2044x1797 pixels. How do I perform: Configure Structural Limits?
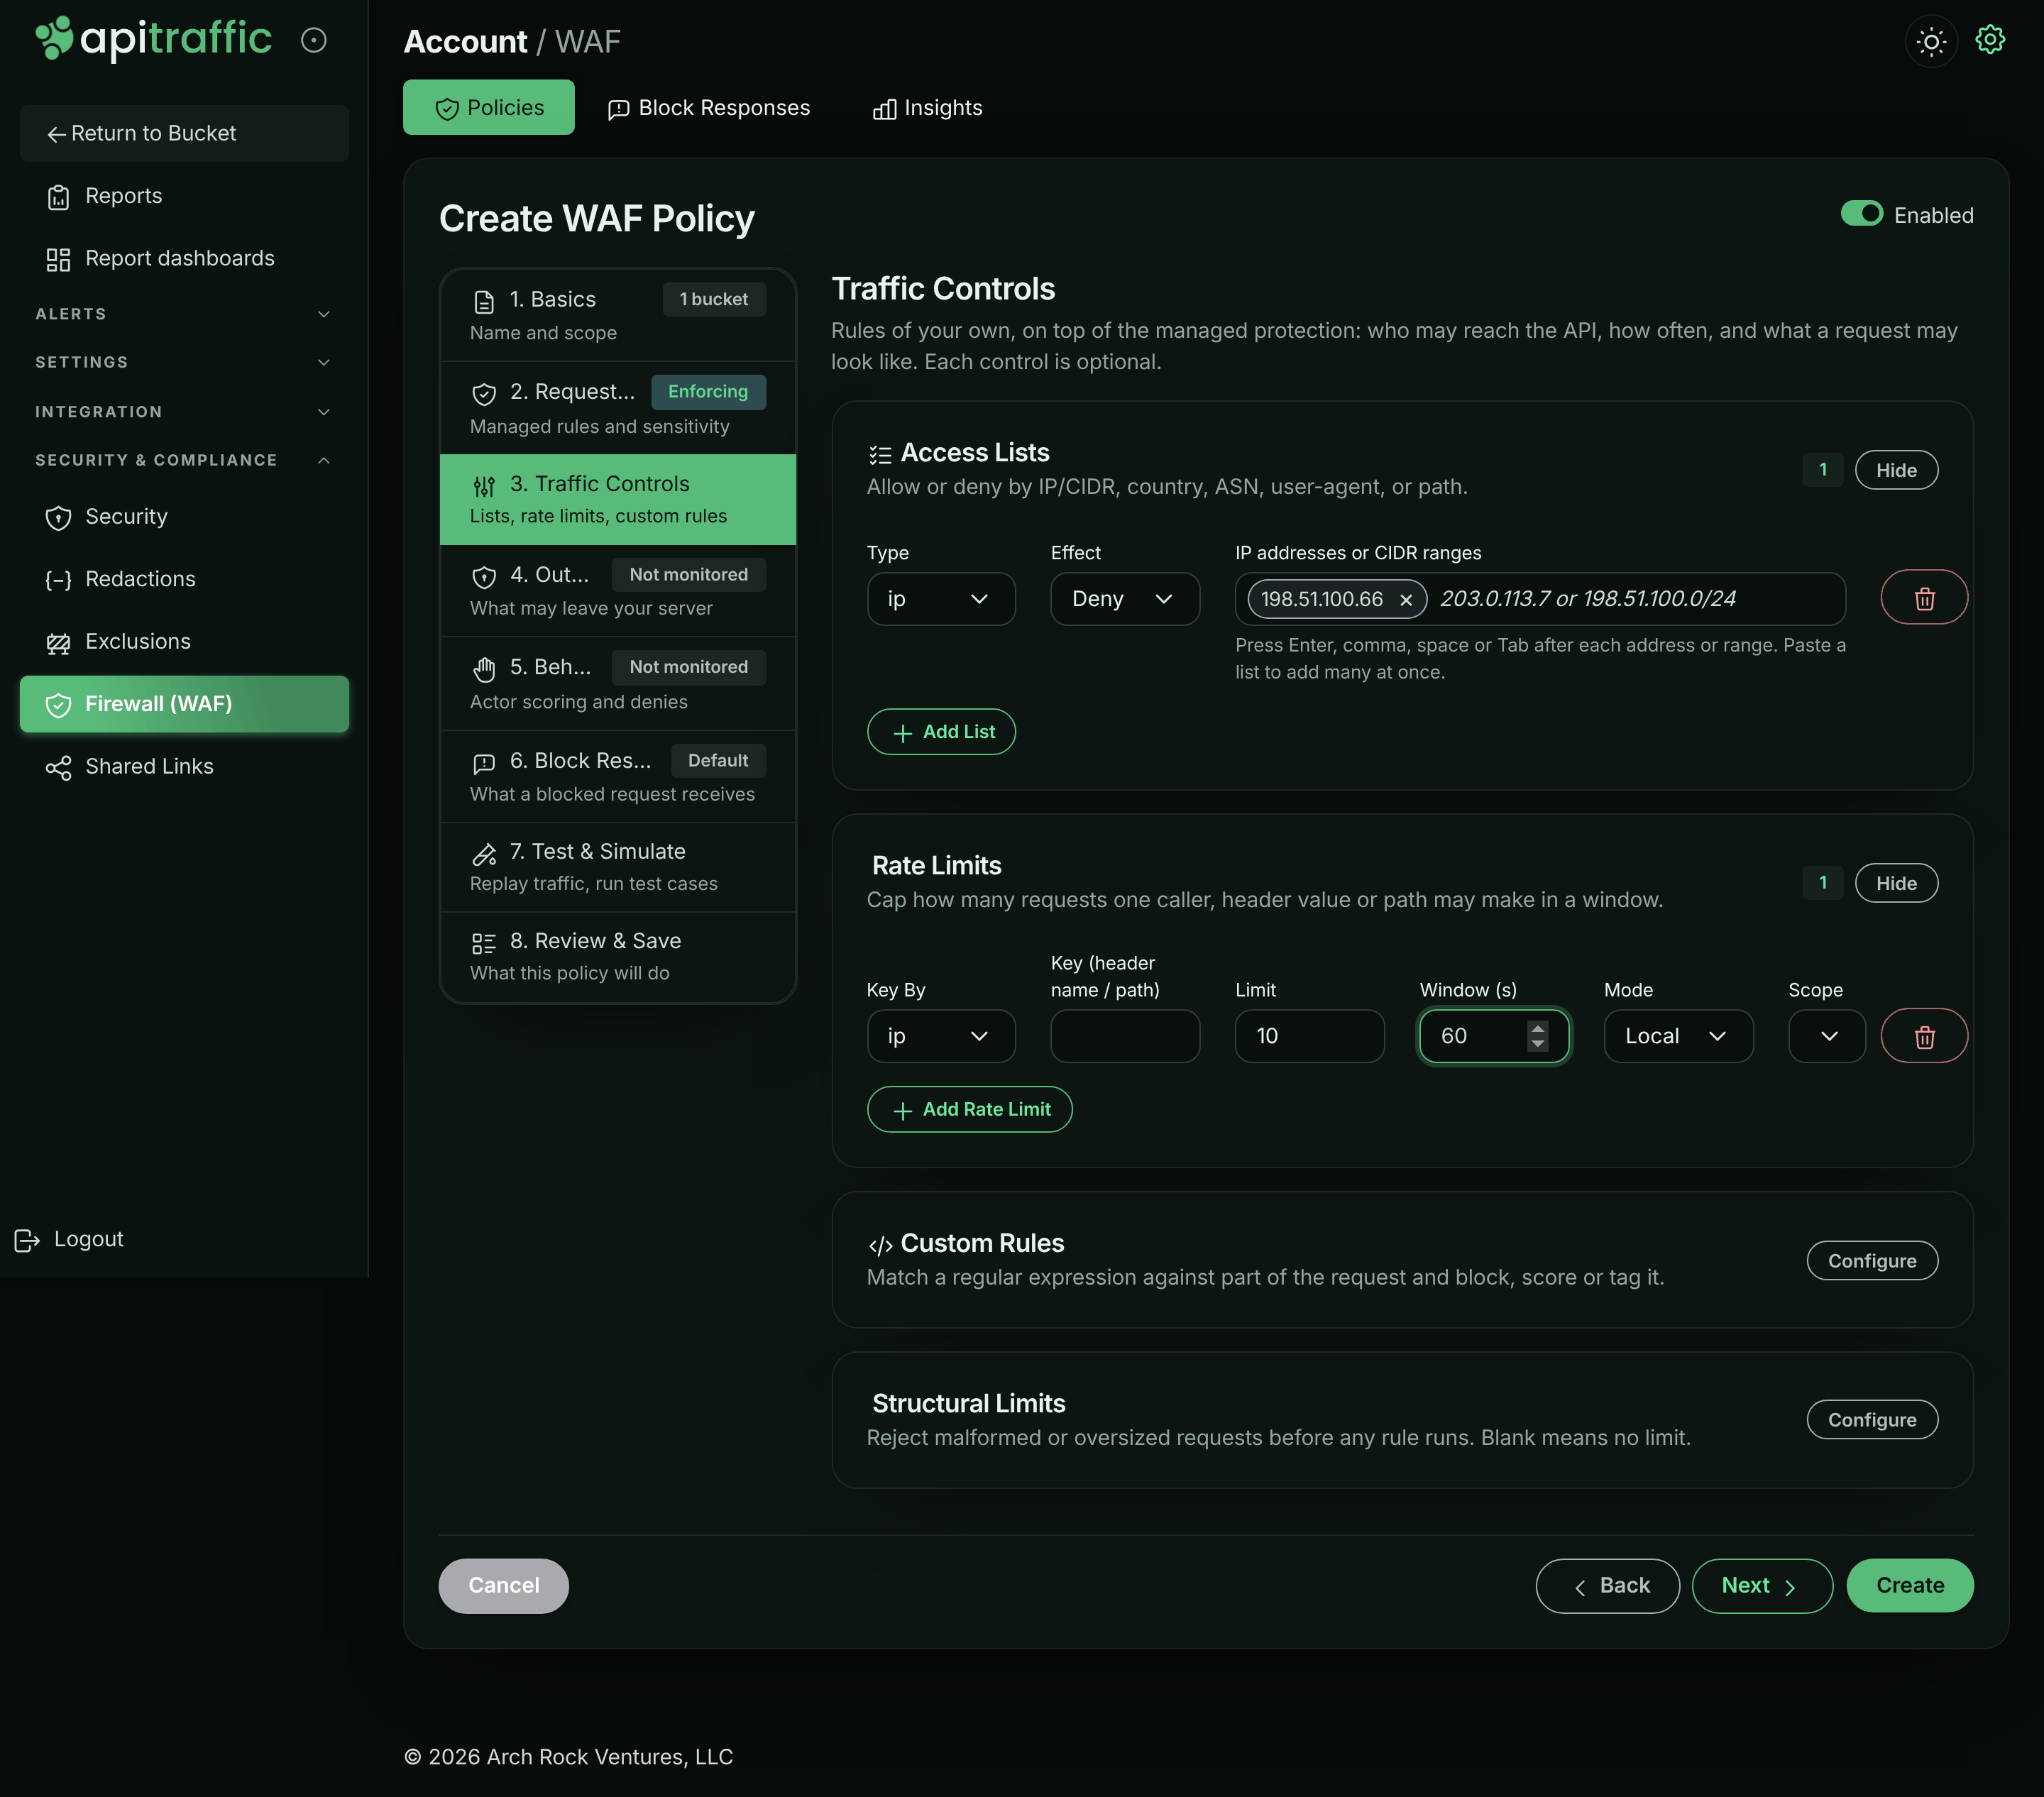pyautogui.click(x=1871, y=1420)
